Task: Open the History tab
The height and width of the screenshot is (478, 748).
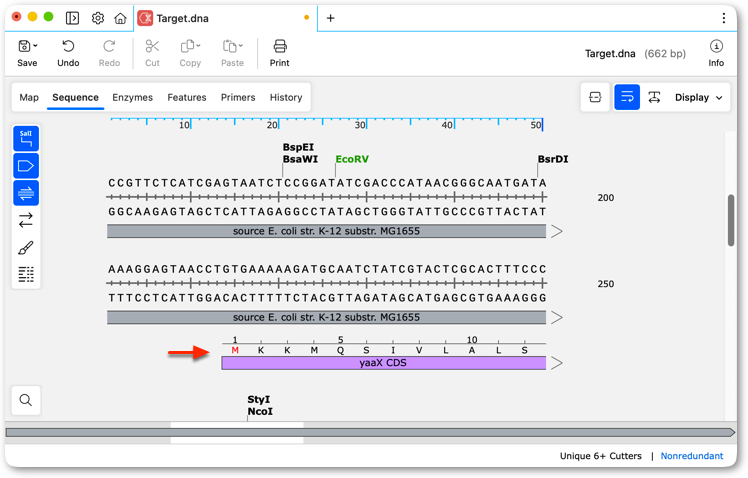Action: tap(286, 97)
